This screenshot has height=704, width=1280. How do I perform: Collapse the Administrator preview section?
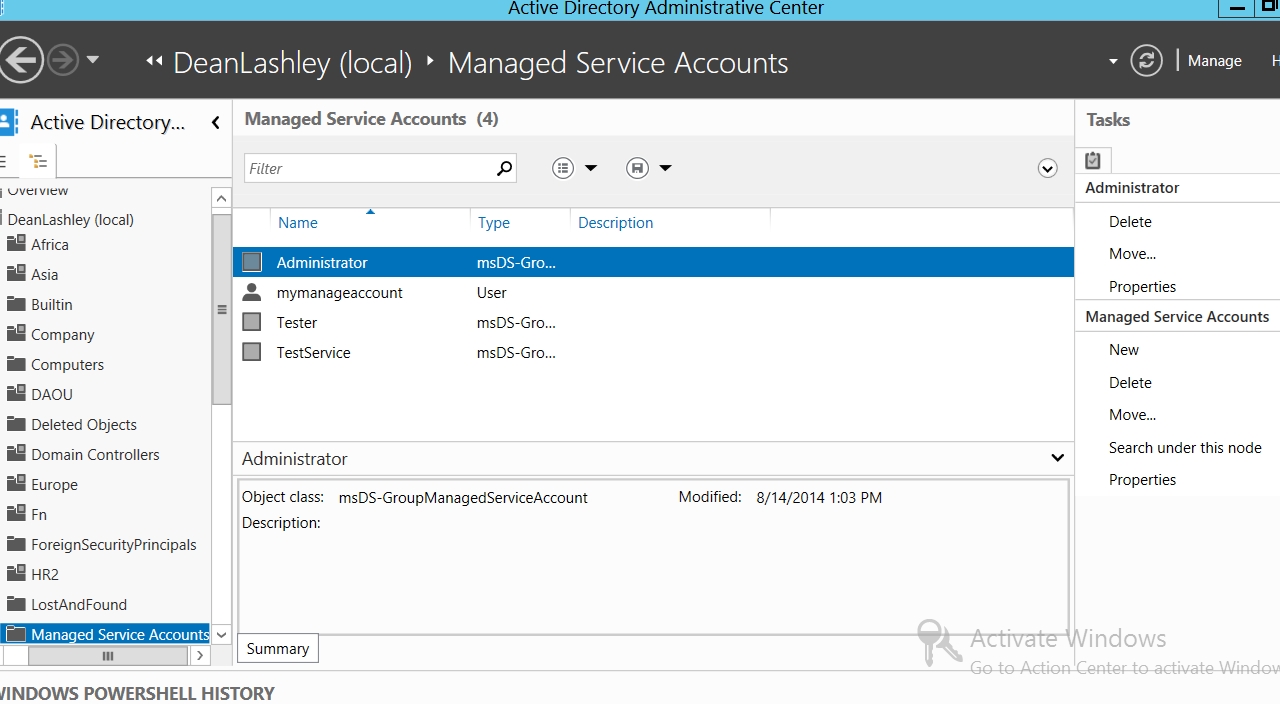(x=1057, y=458)
